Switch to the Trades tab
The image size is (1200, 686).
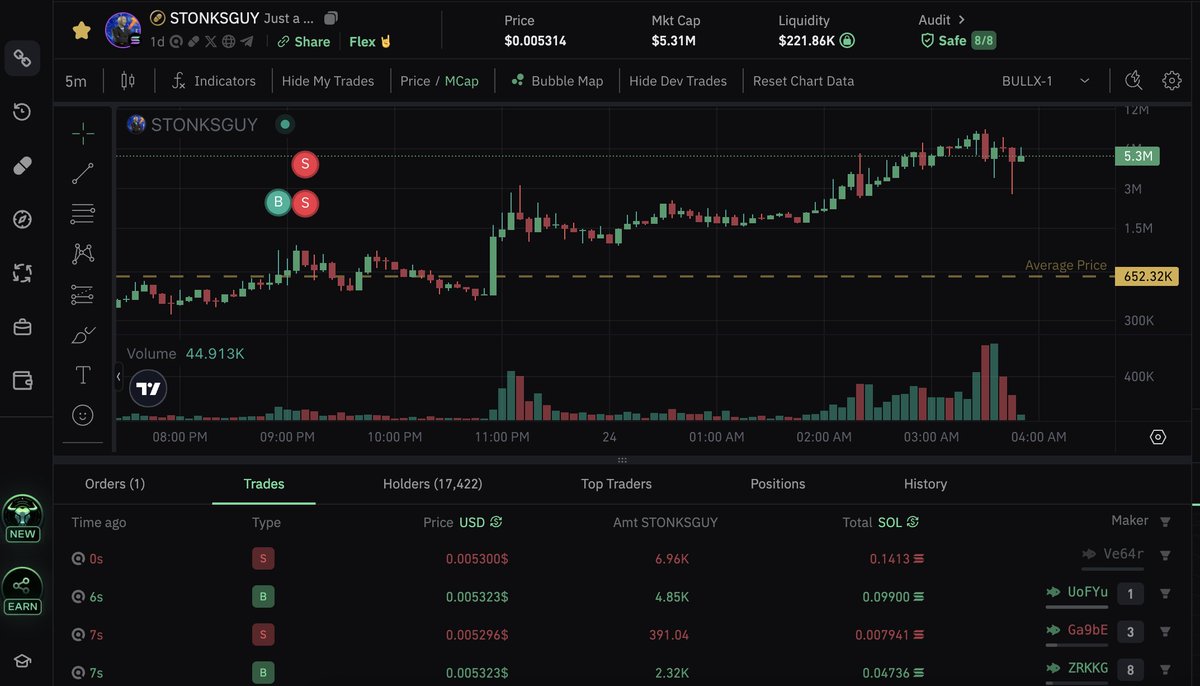click(264, 483)
